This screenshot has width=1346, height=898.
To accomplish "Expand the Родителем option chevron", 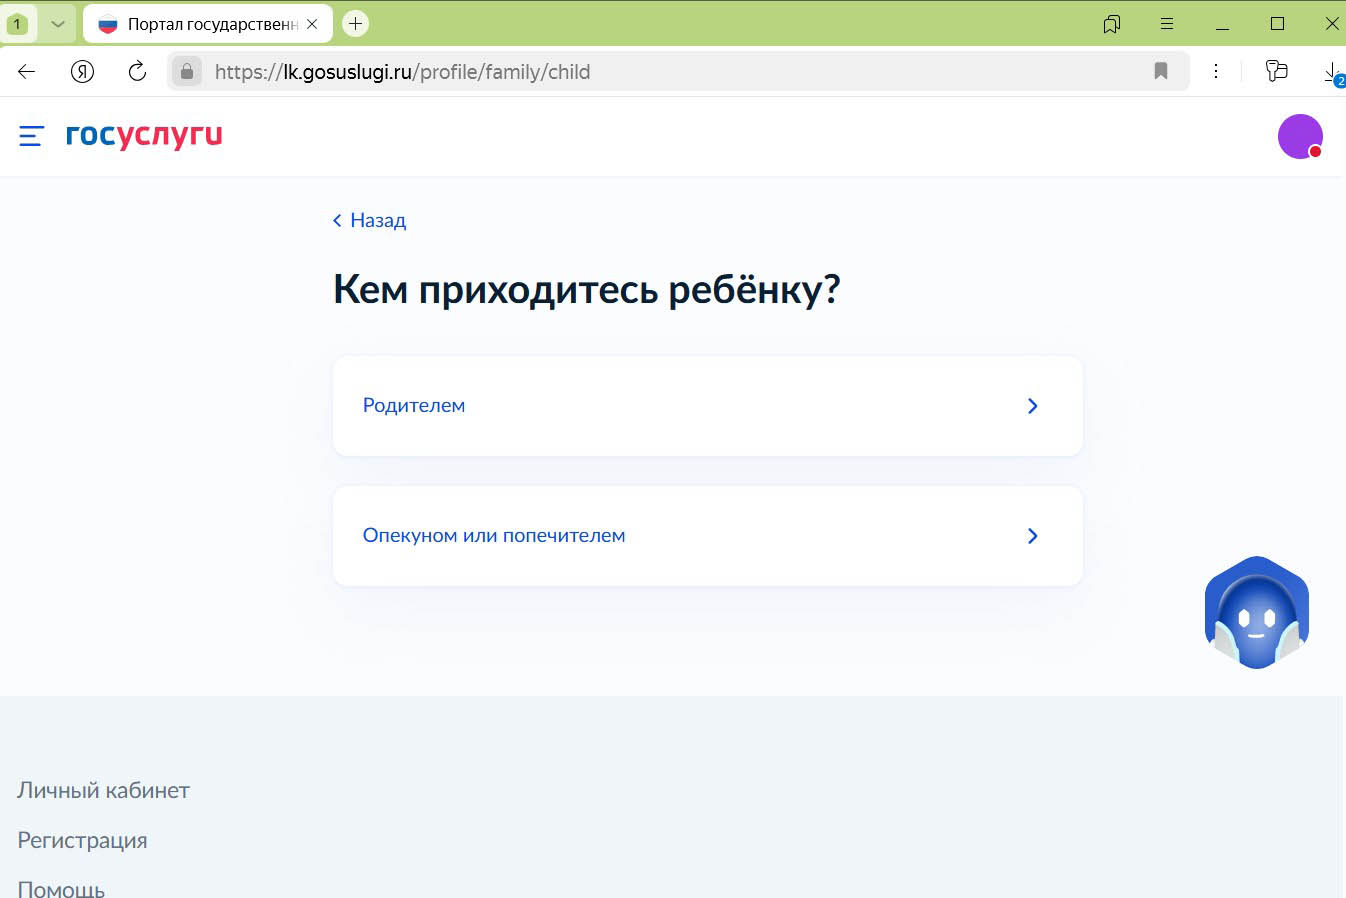I will [x=1032, y=406].
